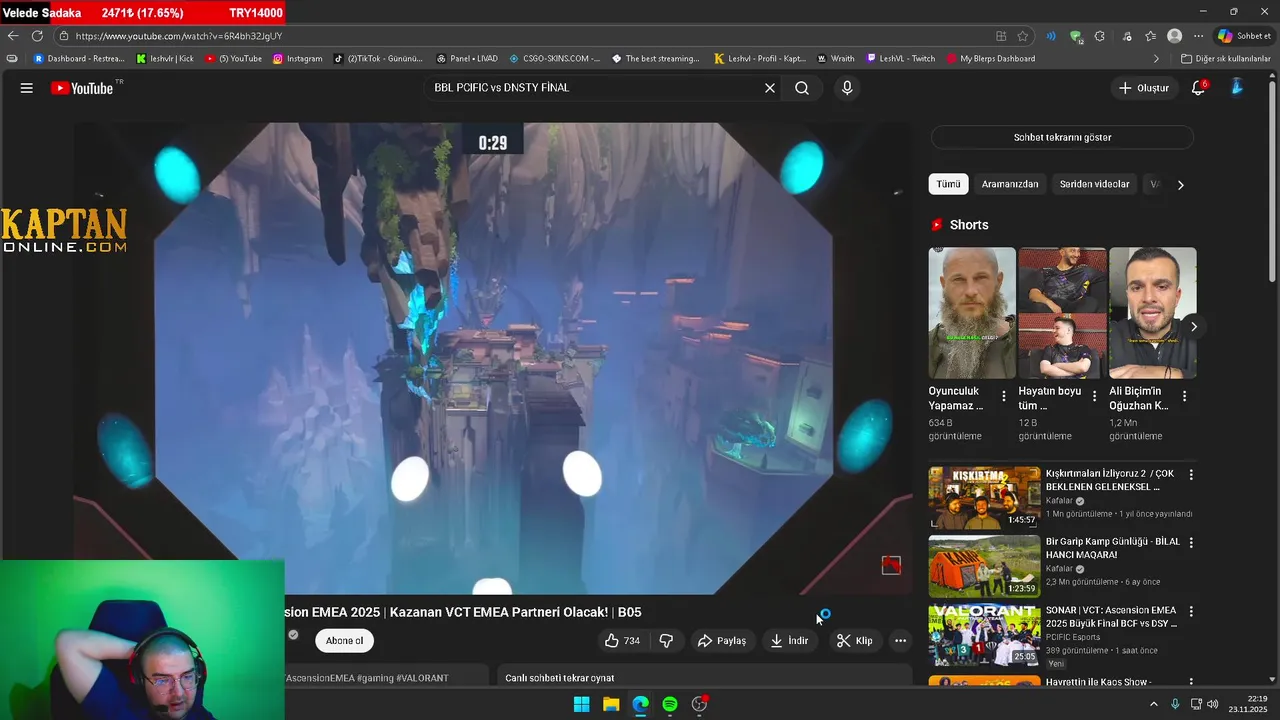Open Spotify from the taskbar

coord(670,704)
